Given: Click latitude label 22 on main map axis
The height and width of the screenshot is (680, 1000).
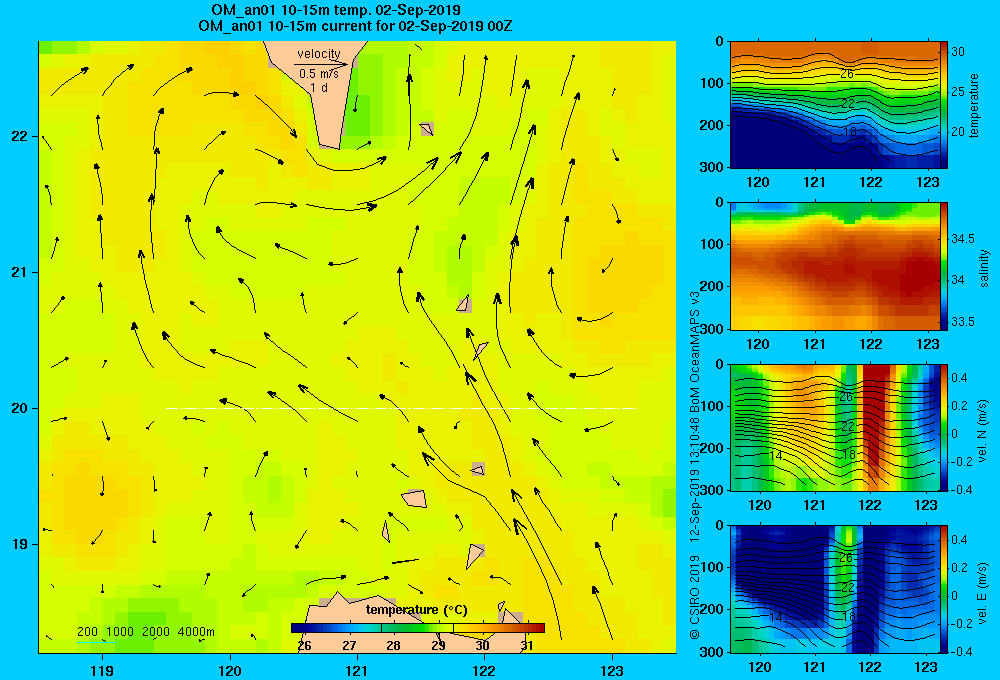Looking at the screenshot, I should 20,137.
